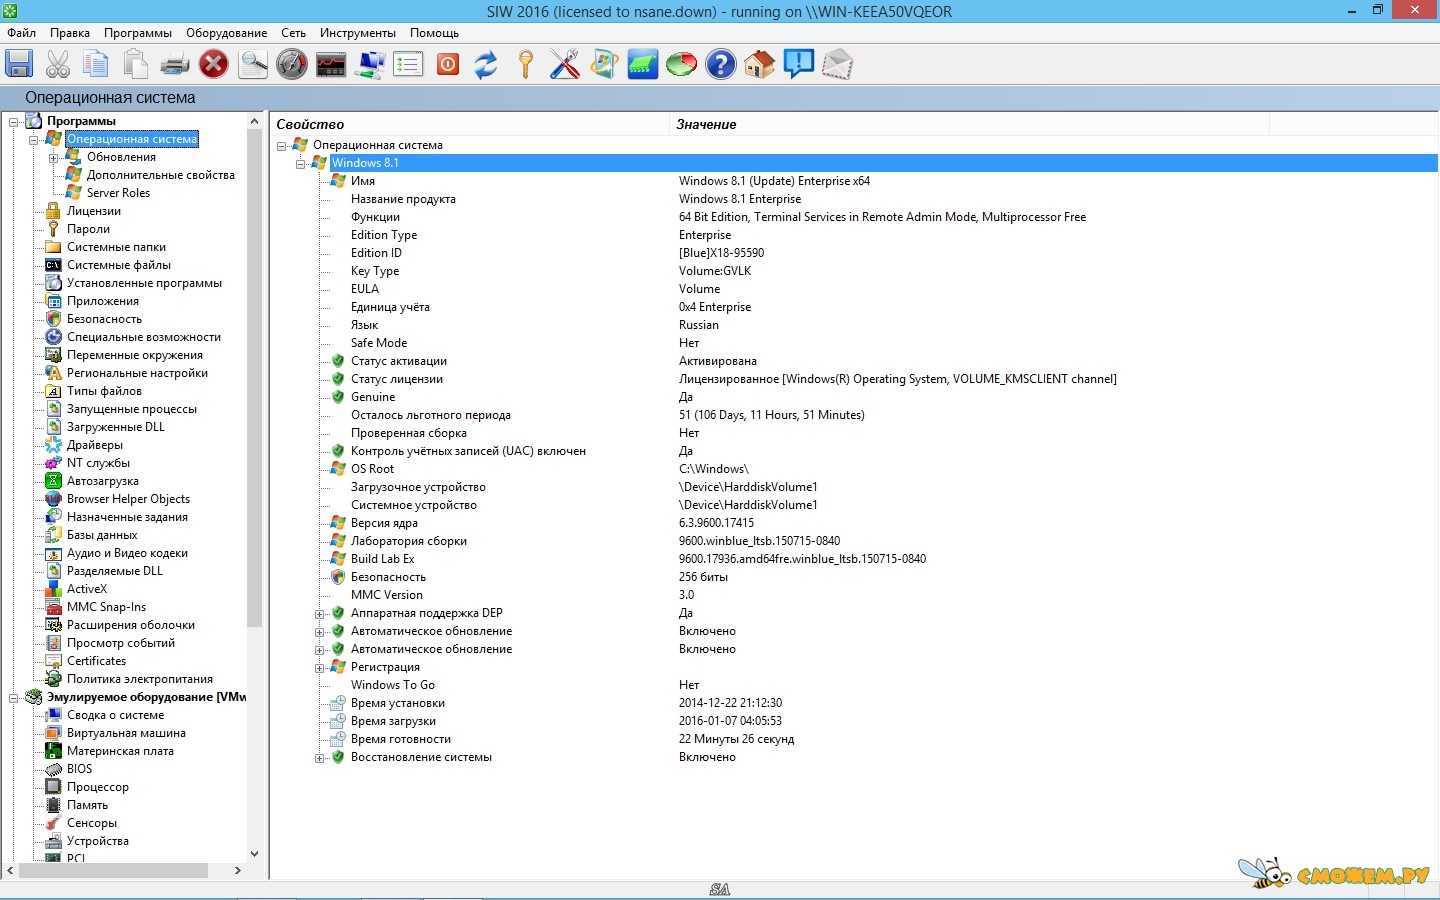Click the Copy documents toolbar icon

pyautogui.click(x=96, y=65)
